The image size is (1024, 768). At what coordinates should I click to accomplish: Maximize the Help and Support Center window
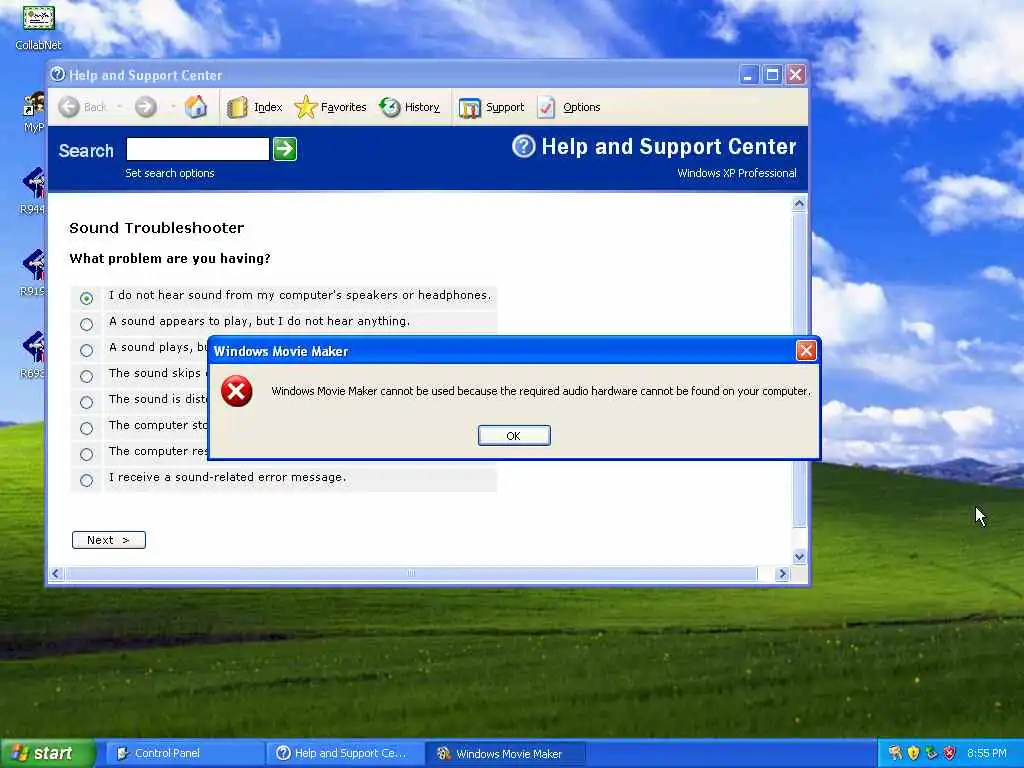coord(772,74)
